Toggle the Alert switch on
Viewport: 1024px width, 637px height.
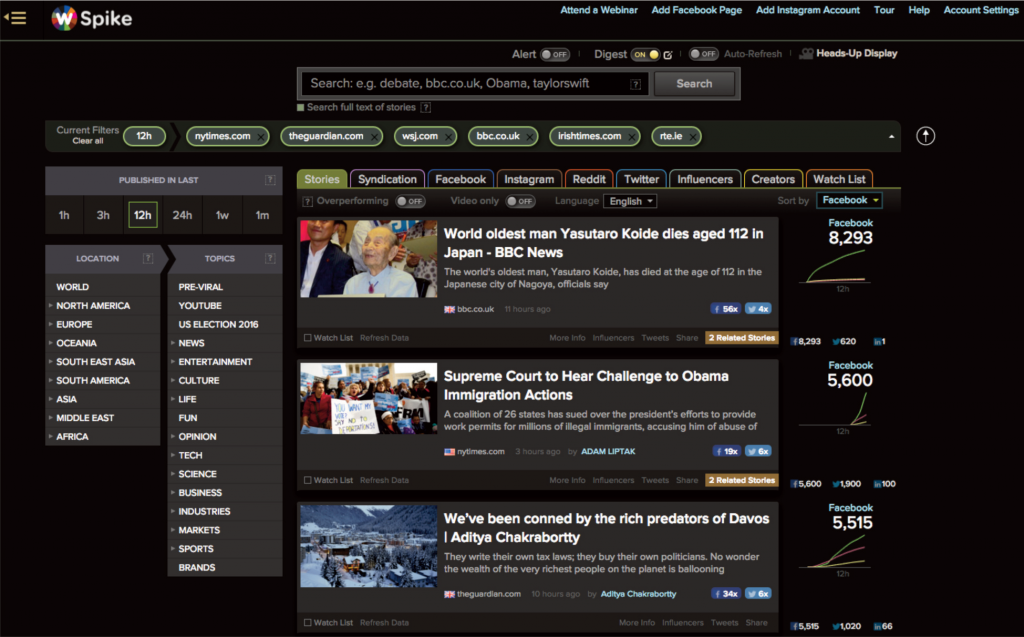coord(554,55)
